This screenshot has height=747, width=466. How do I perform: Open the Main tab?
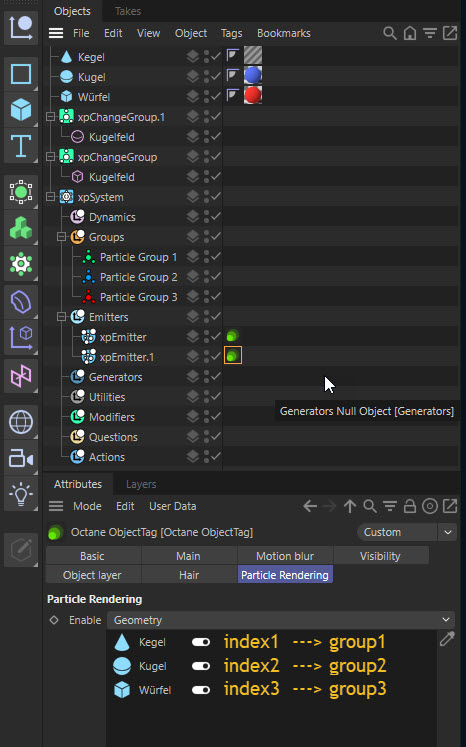189,556
